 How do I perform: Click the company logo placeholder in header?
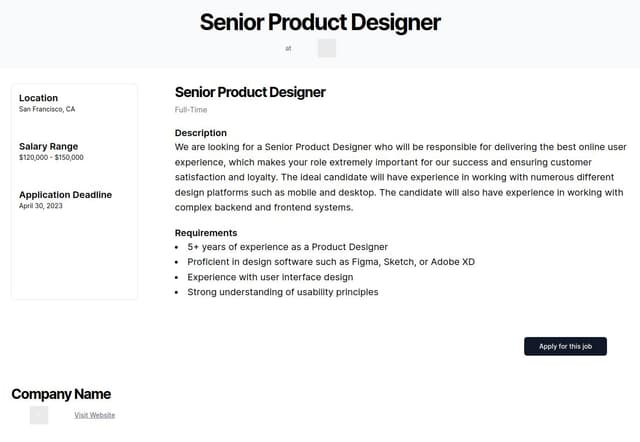327,48
